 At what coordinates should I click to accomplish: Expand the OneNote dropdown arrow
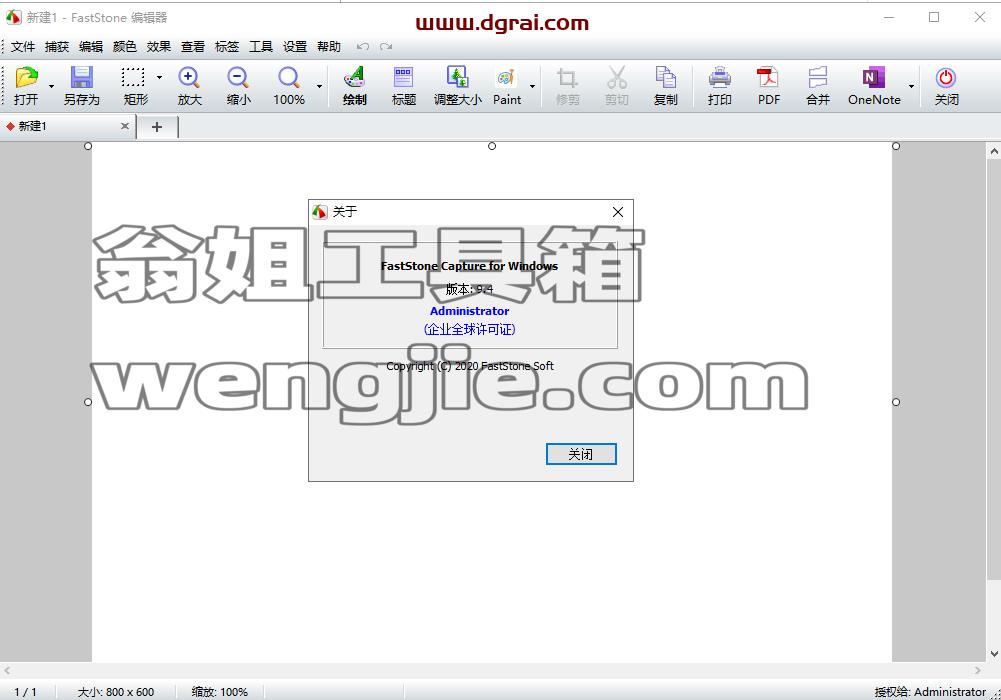(x=911, y=86)
